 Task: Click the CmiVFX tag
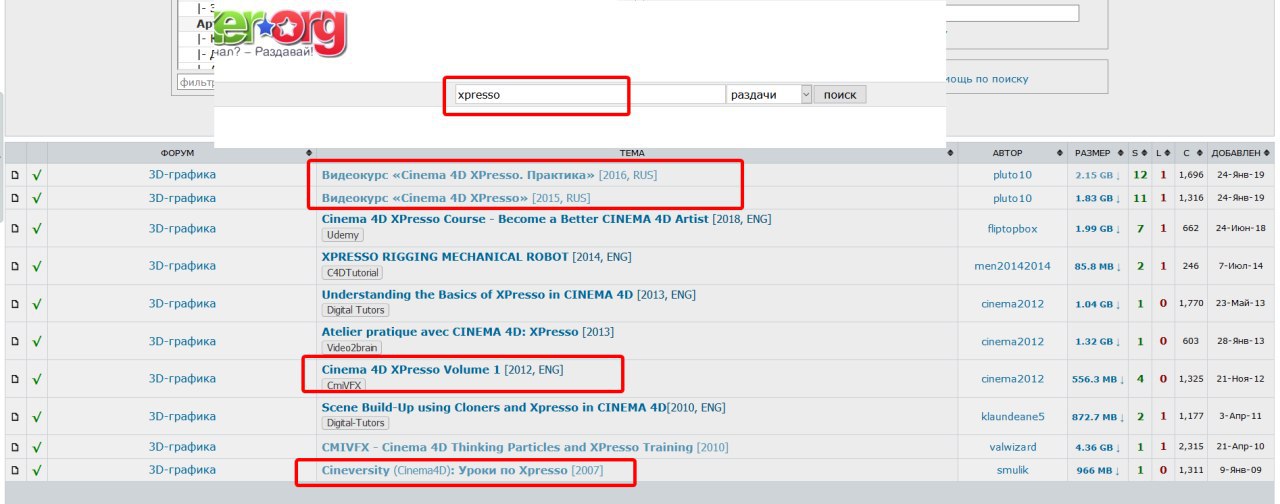pos(343,386)
